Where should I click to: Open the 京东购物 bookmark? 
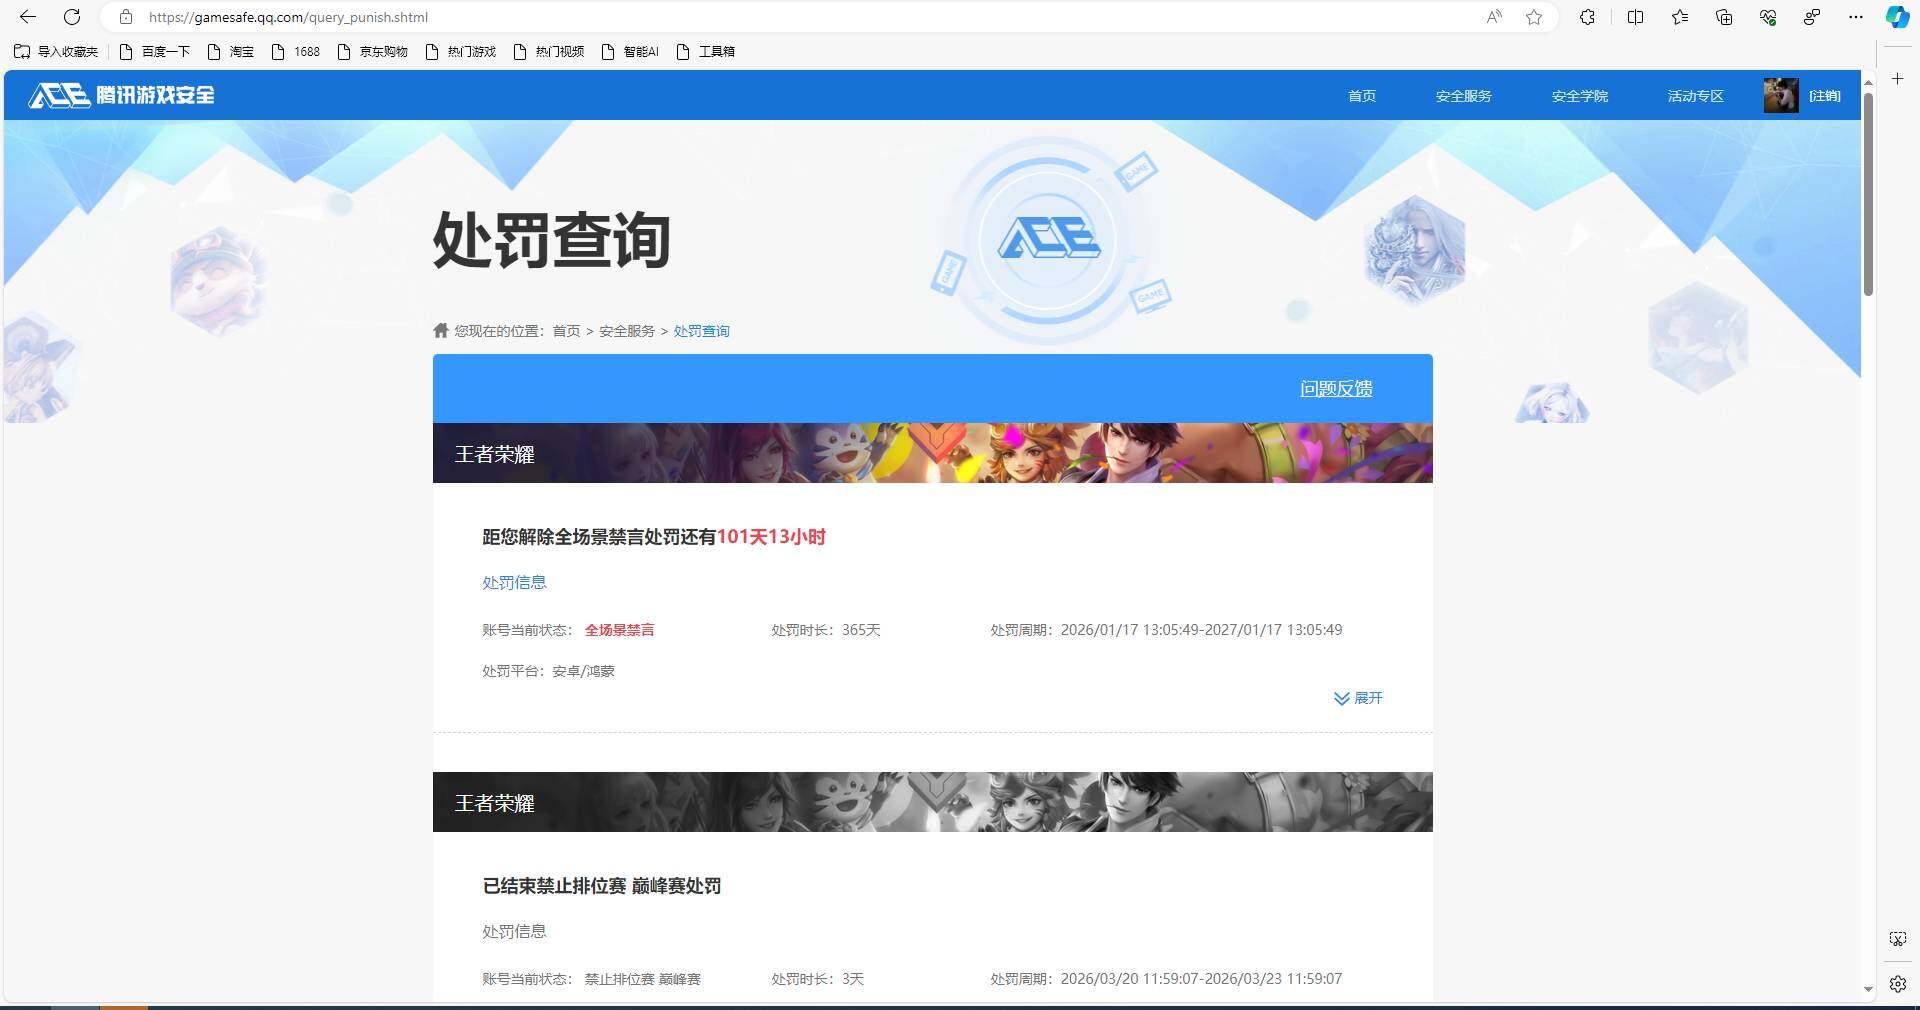[x=373, y=52]
